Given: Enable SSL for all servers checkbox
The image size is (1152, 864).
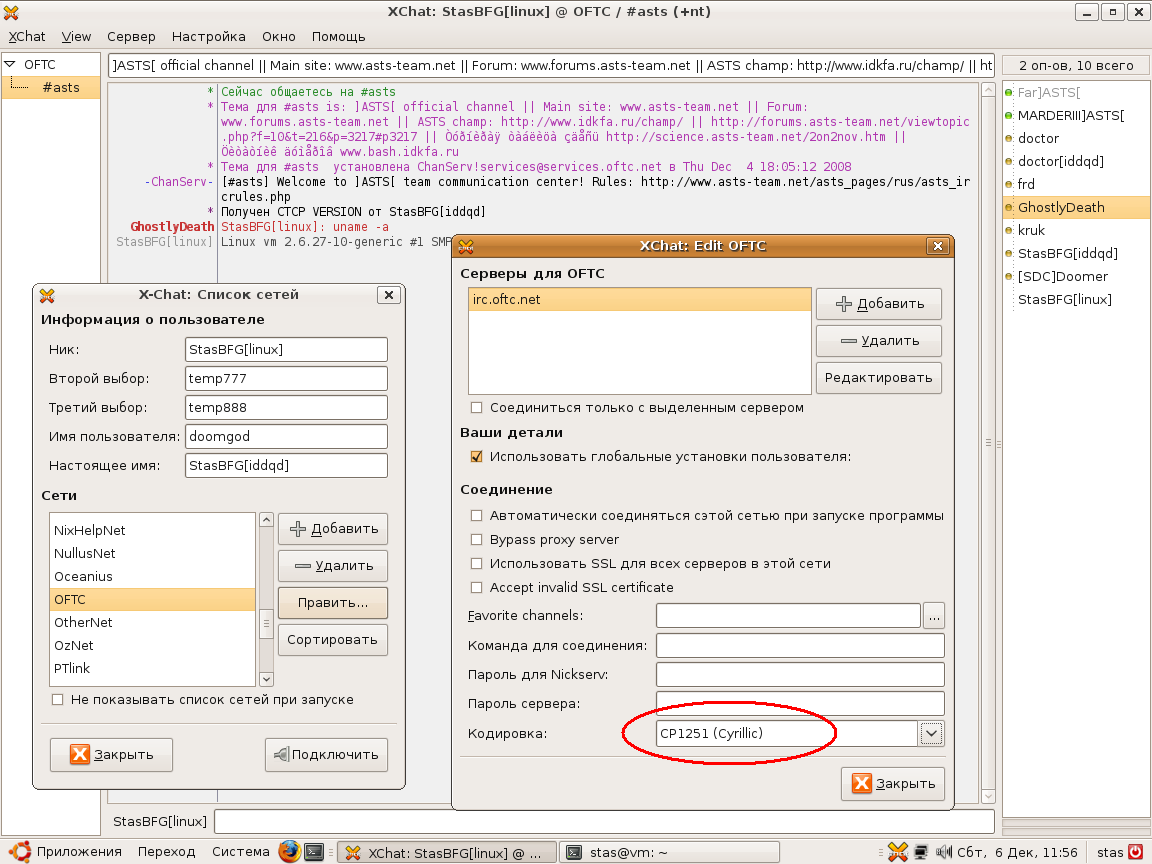Looking at the screenshot, I should tap(476, 564).
